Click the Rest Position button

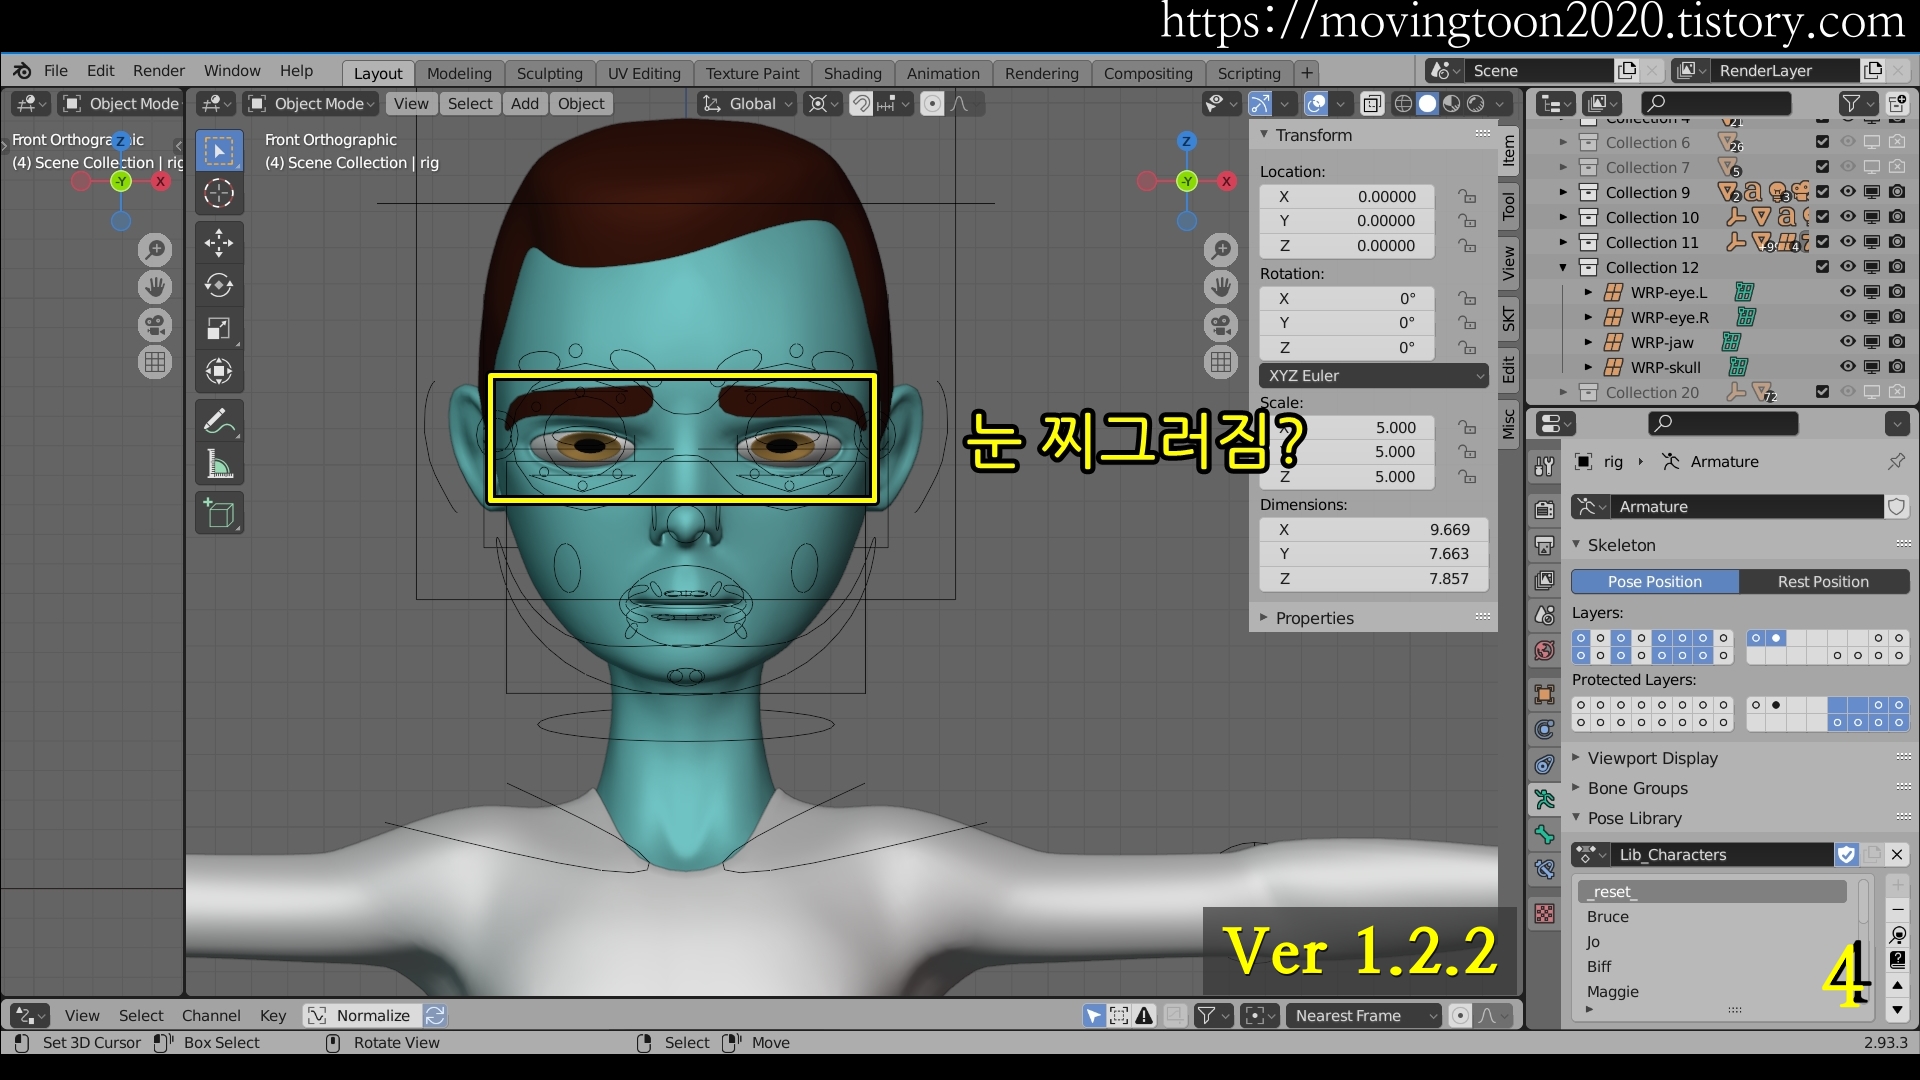[x=1823, y=582]
